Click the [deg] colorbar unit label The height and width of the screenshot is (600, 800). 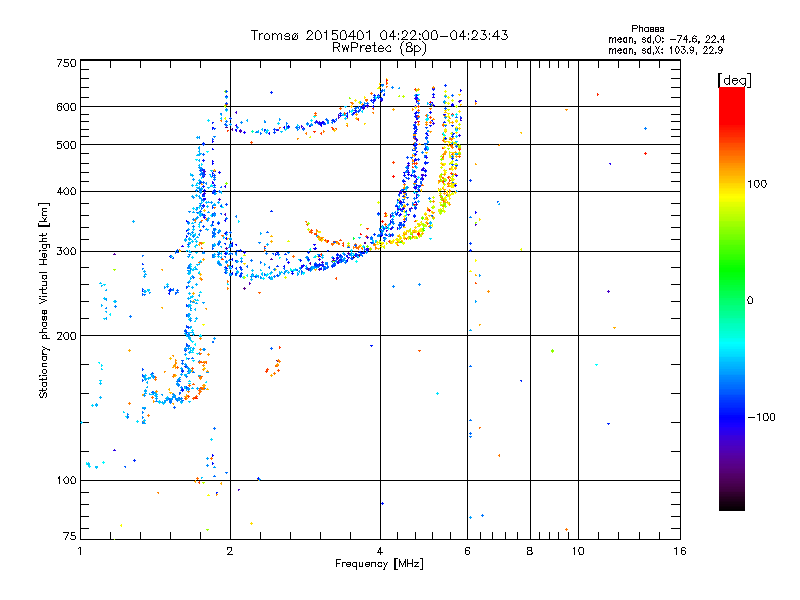[734, 80]
